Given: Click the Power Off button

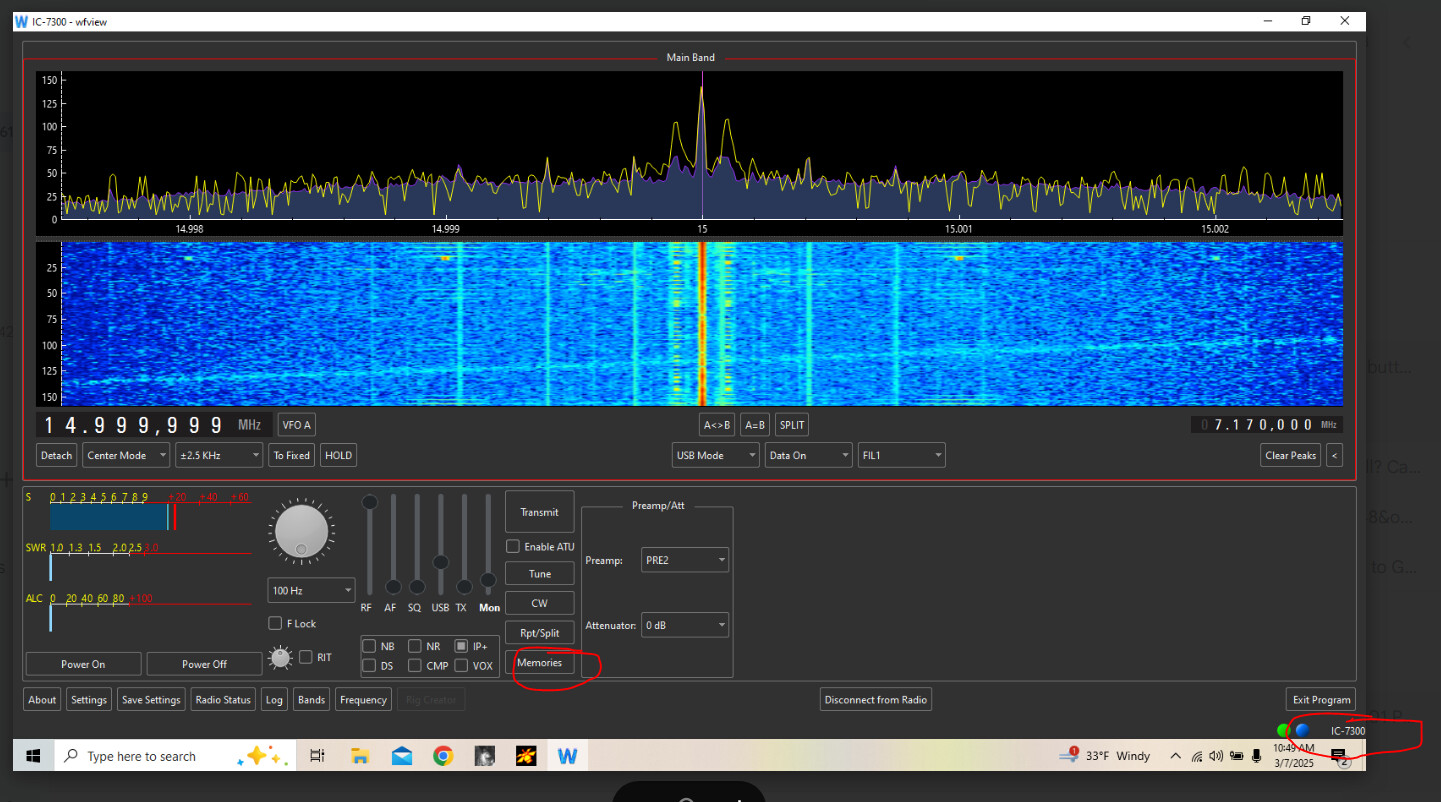Looking at the screenshot, I should [205, 664].
